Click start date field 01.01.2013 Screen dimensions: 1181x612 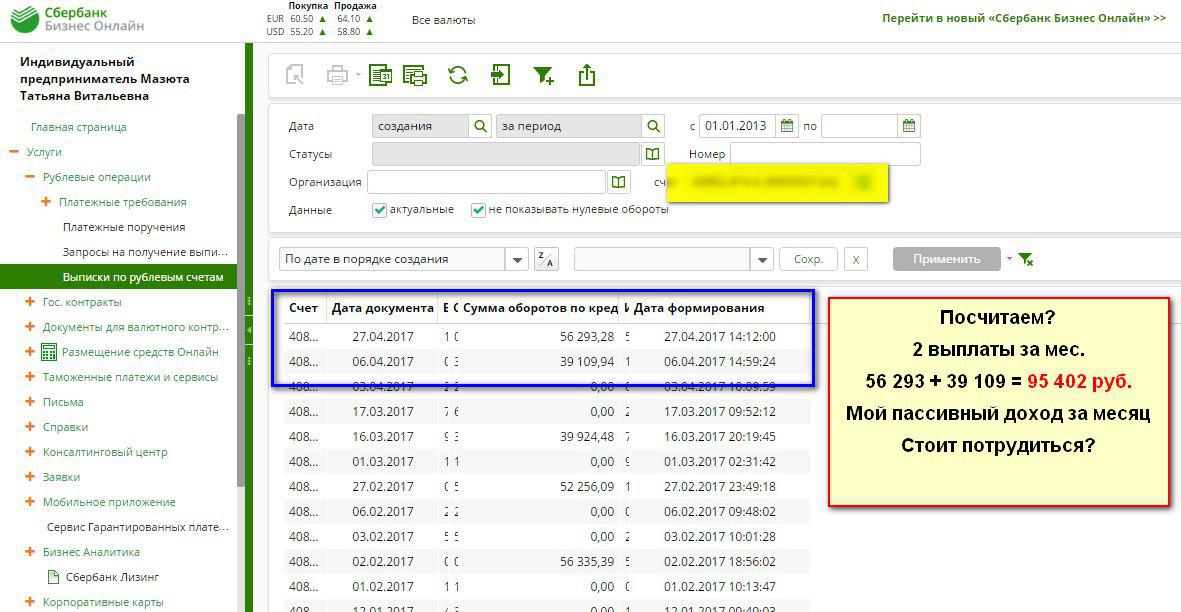(x=737, y=126)
